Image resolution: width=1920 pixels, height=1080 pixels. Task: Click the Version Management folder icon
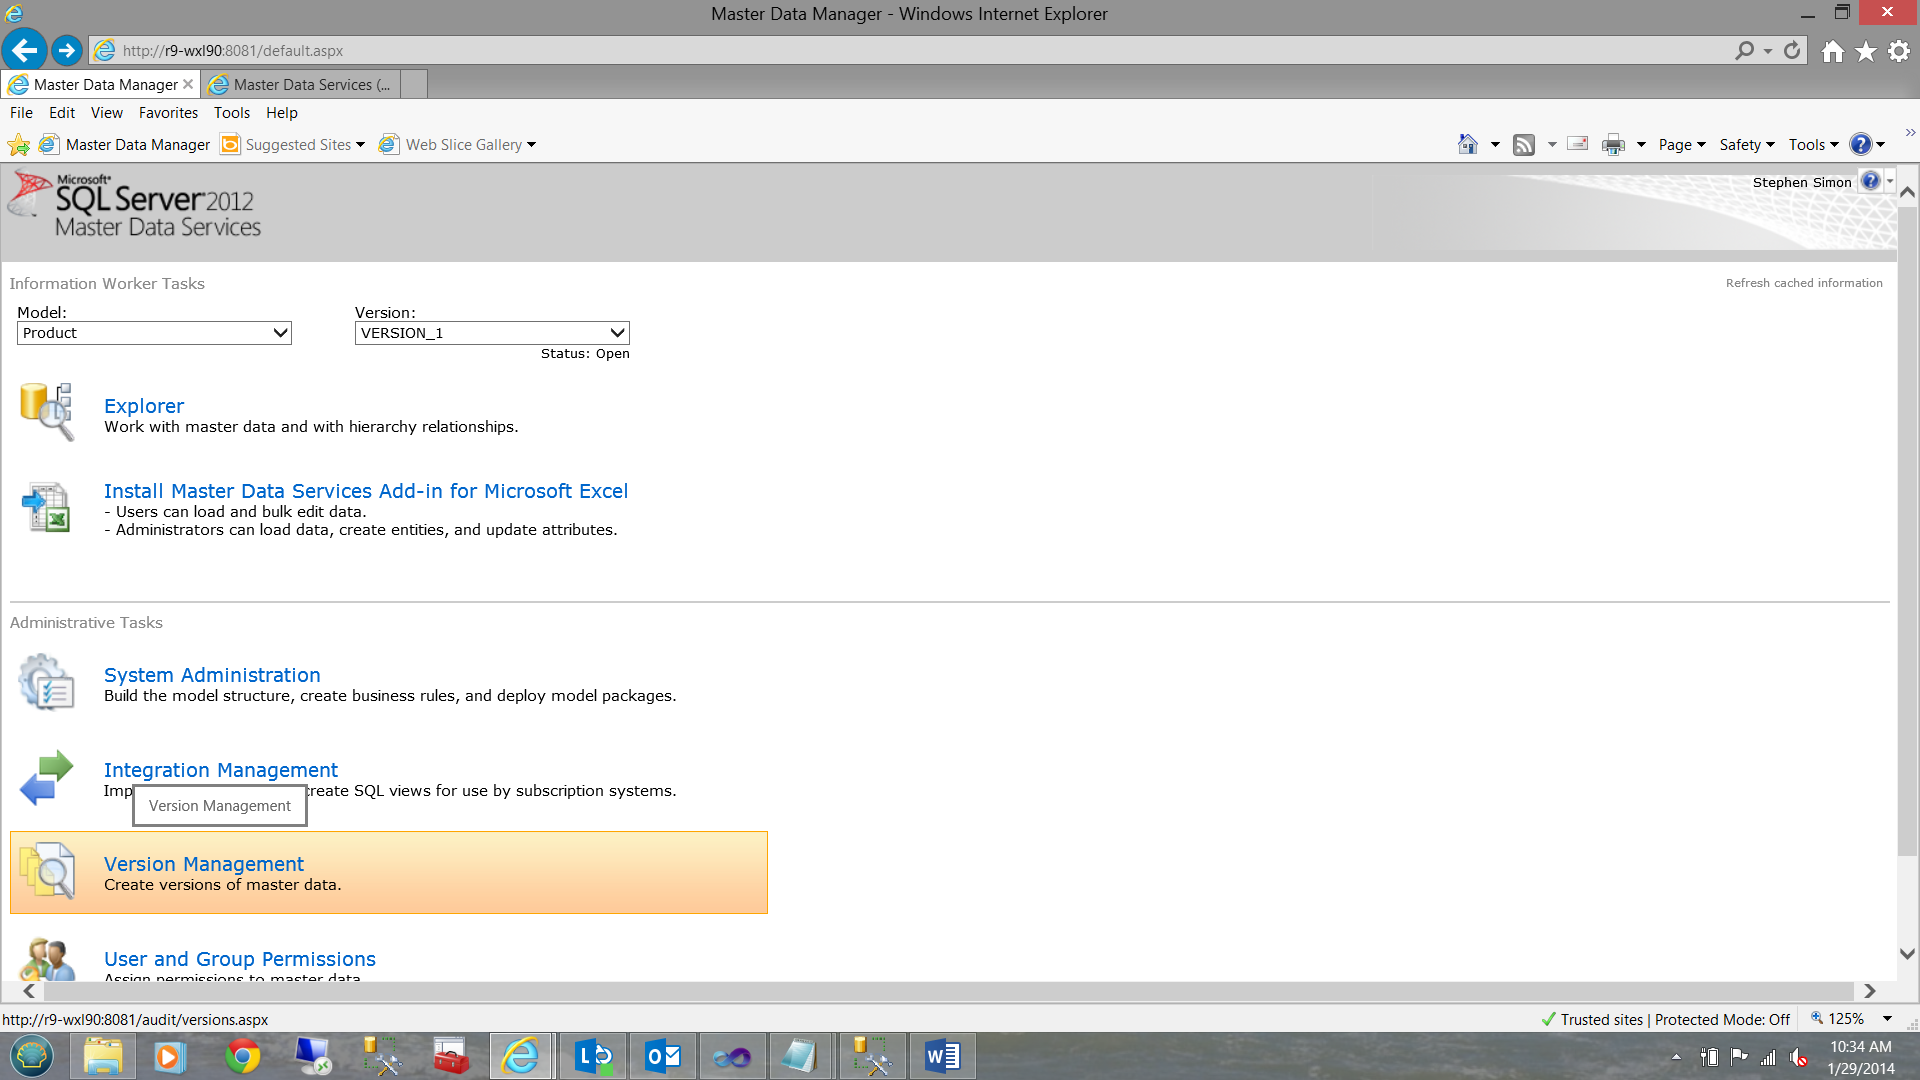pyautogui.click(x=46, y=870)
